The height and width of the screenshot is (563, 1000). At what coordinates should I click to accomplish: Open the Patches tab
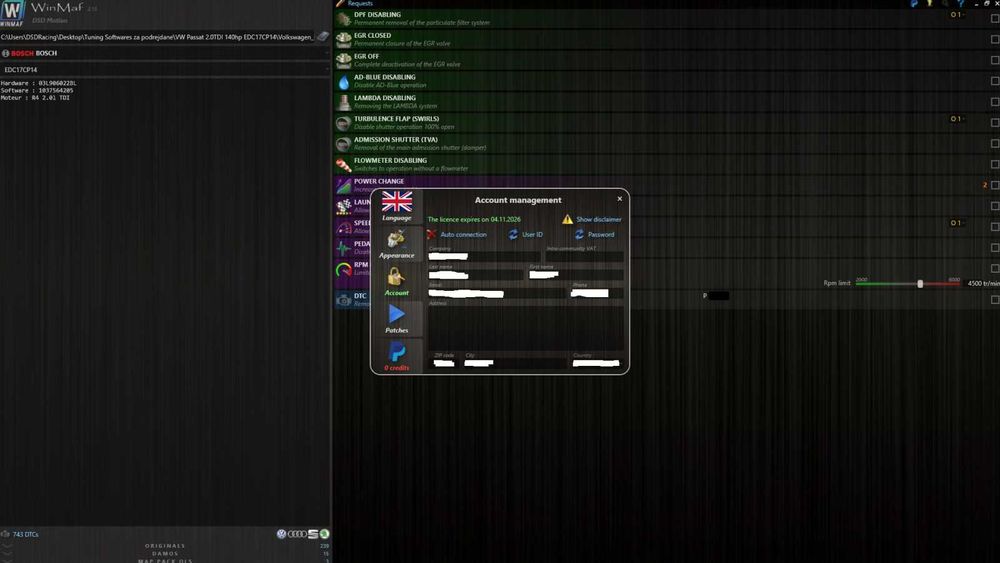click(x=397, y=319)
